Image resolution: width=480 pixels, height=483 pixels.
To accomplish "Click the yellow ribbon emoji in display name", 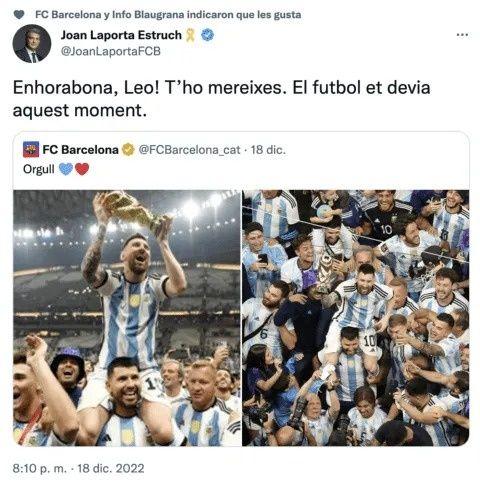I will click(190, 35).
